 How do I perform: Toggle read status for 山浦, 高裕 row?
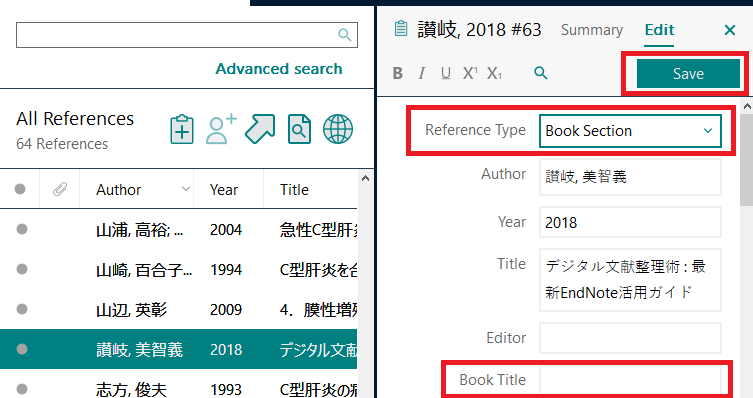click(22, 229)
